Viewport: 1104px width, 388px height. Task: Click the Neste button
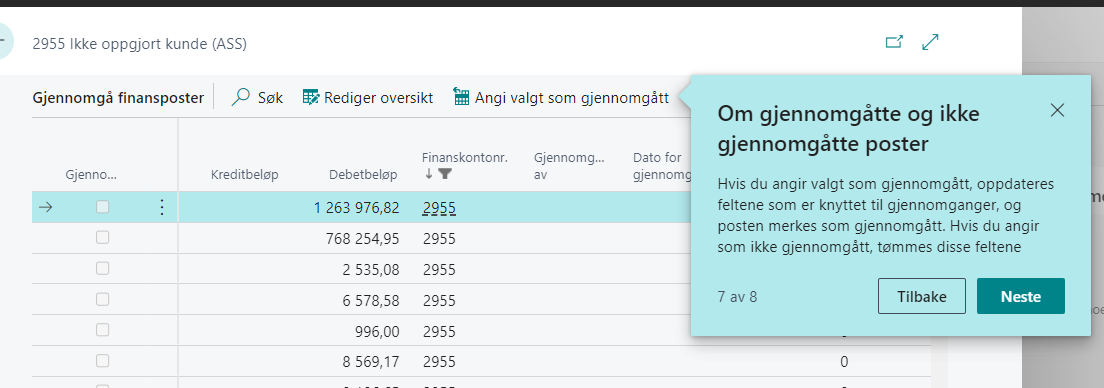coord(1021,296)
